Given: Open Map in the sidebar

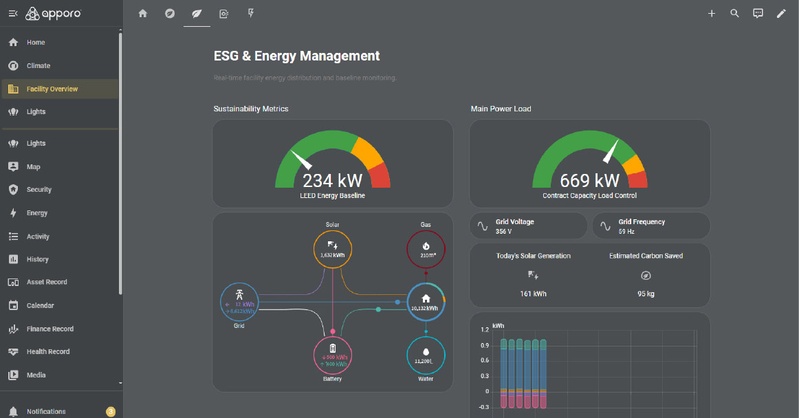Looking at the screenshot, I should point(60,167).
